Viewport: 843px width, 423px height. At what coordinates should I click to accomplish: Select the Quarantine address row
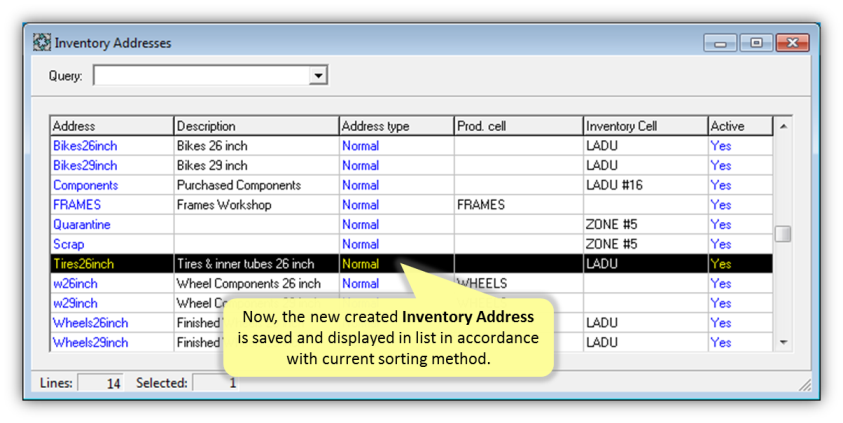(82, 224)
